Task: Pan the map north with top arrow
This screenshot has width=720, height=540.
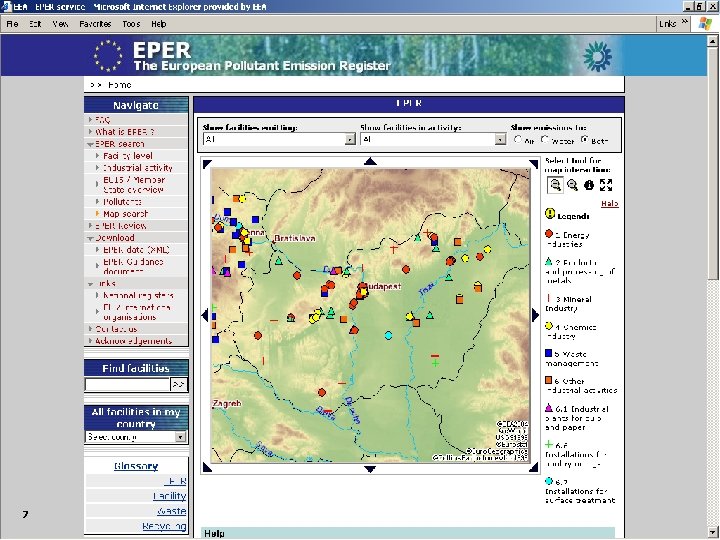Action: pyautogui.click(x=370, y=161)
